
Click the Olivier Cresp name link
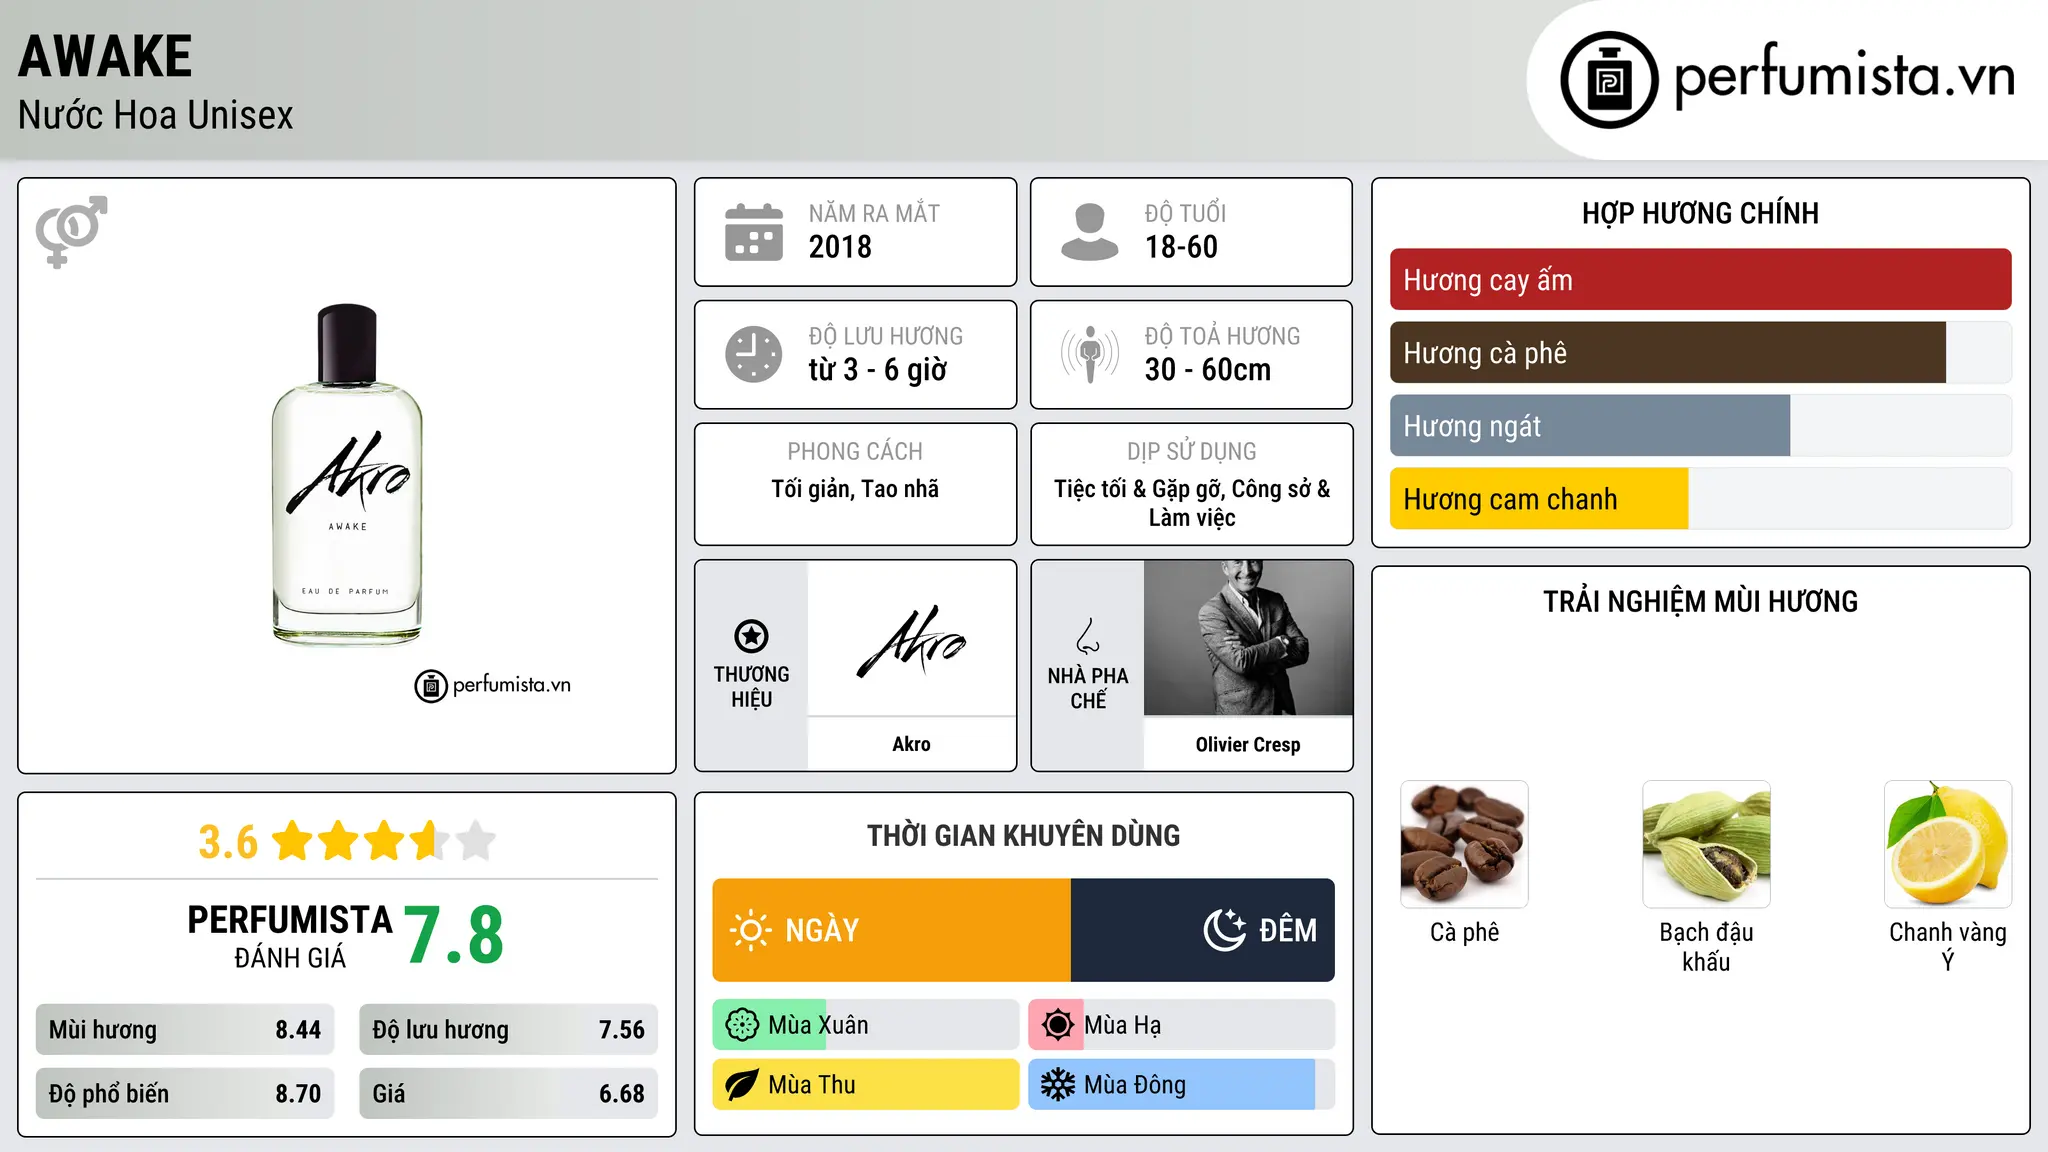coord(1248,744)
